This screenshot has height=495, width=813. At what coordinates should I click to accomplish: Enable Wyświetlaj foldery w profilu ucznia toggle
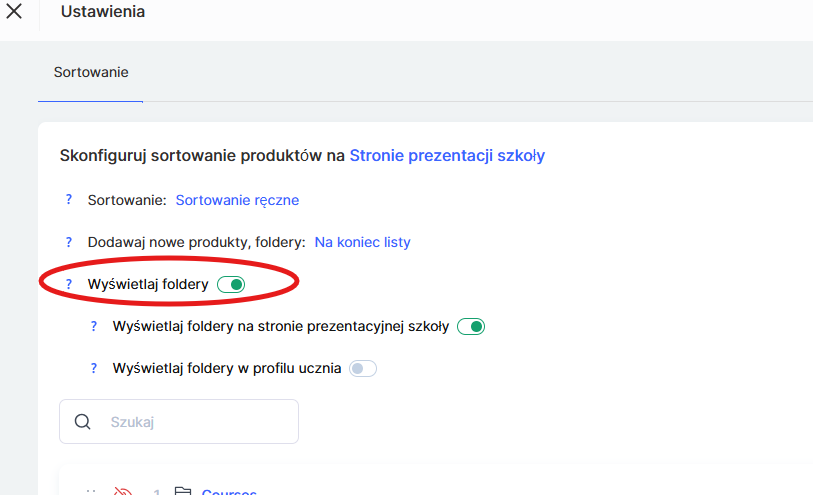[x=363, y=368]
